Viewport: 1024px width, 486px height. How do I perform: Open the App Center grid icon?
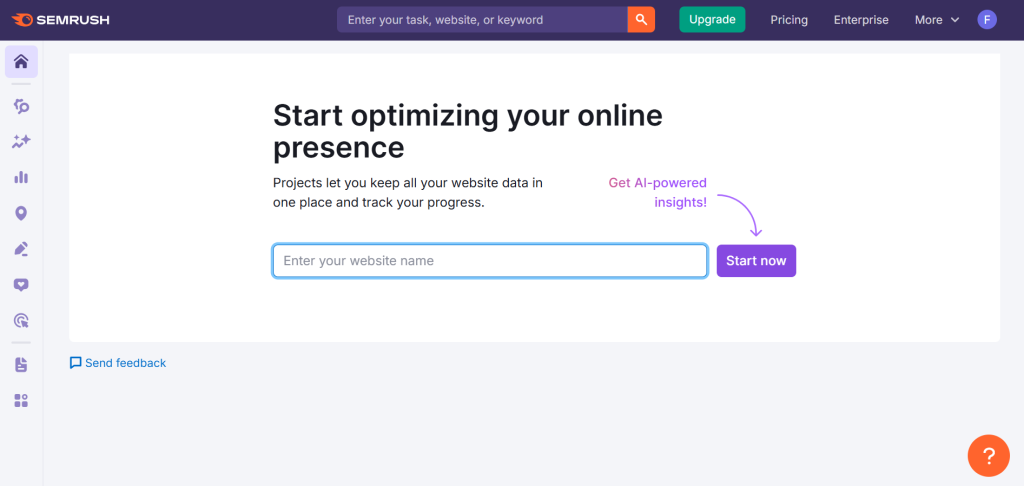tap(21, 400)
